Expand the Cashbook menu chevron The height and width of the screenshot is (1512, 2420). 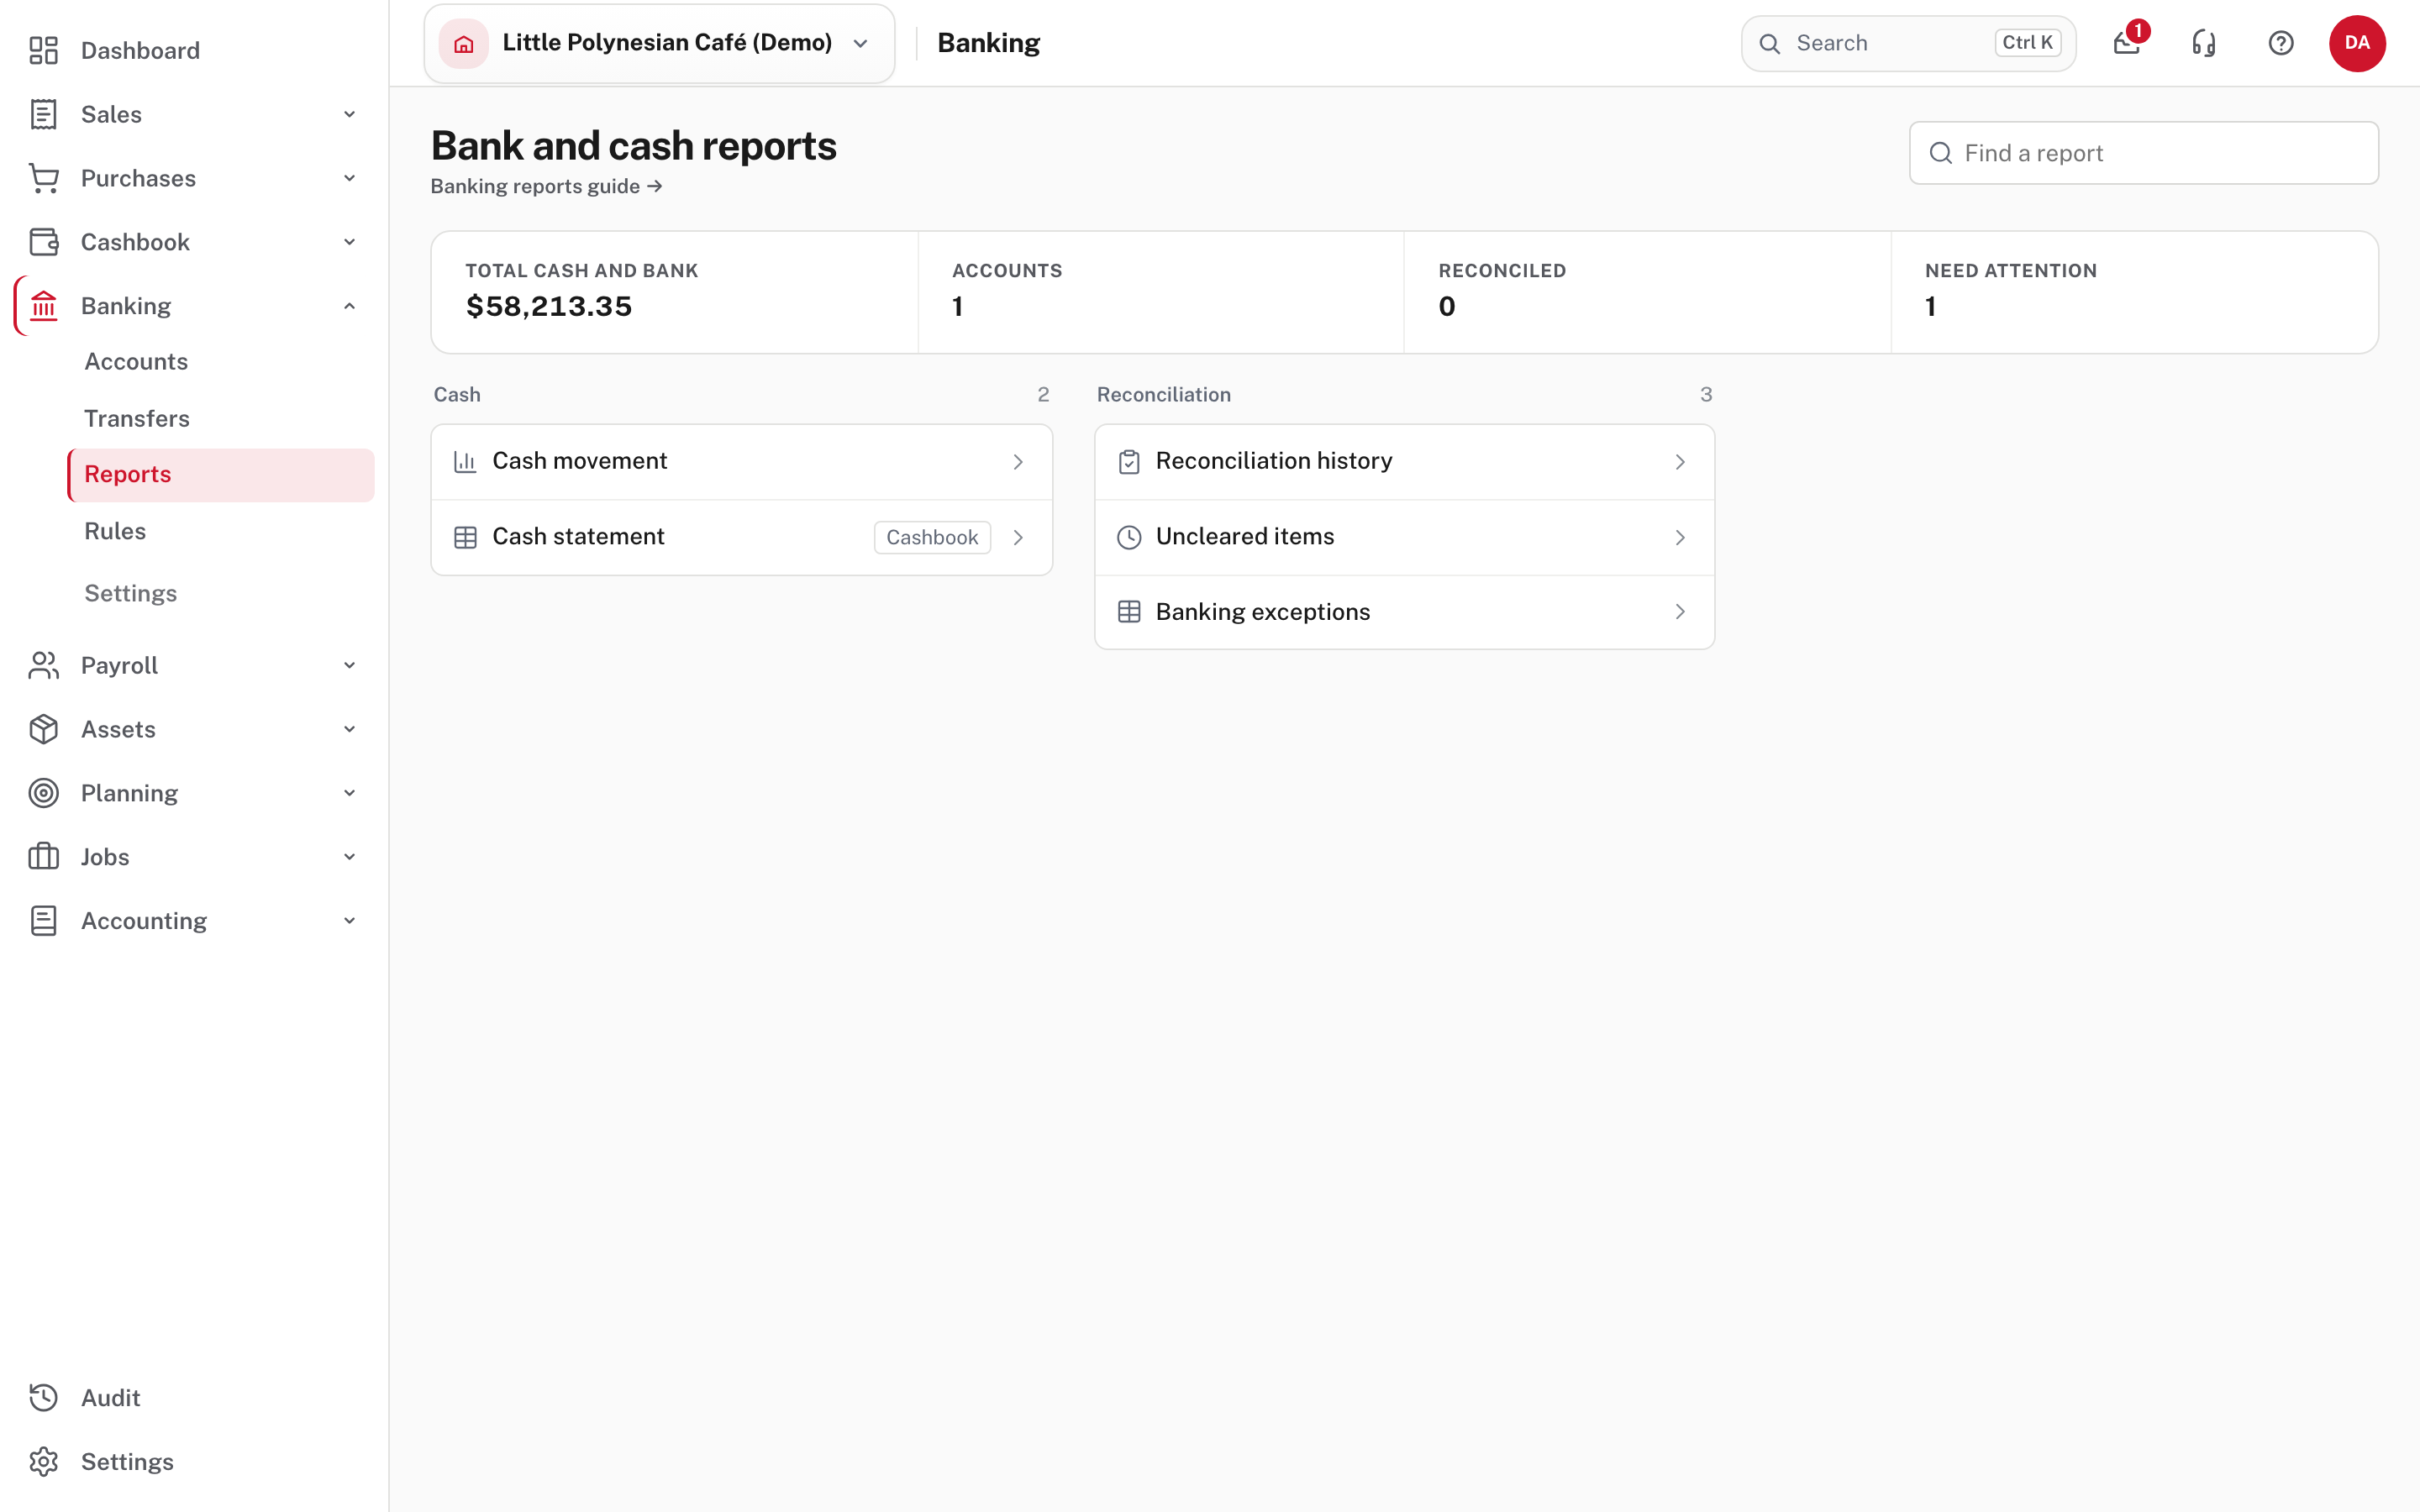(x=349, y=242)
